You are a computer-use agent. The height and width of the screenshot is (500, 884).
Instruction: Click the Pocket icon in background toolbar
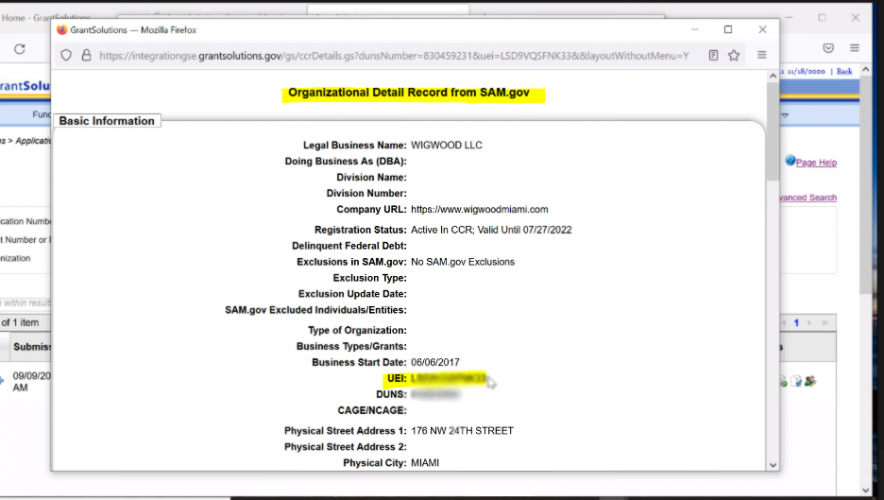[828, 48]
